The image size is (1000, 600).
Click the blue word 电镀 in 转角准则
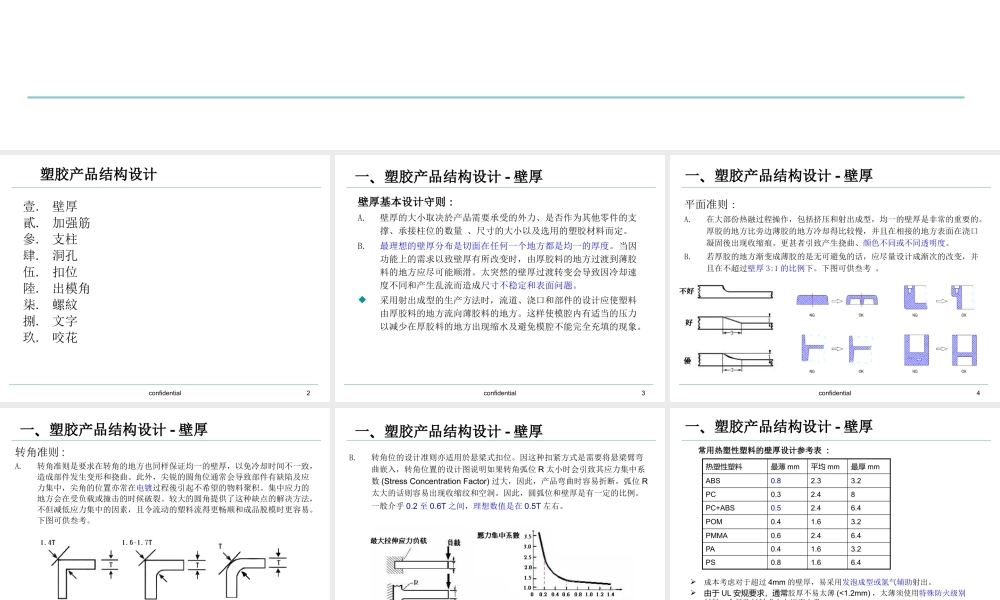tap(144, 488)
